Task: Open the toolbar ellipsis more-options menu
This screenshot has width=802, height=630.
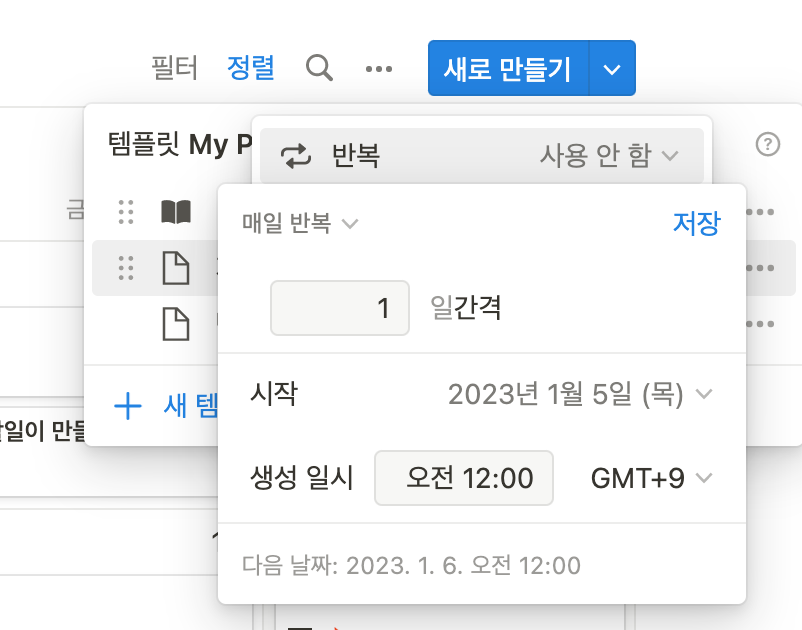Action: pos(379,68)
